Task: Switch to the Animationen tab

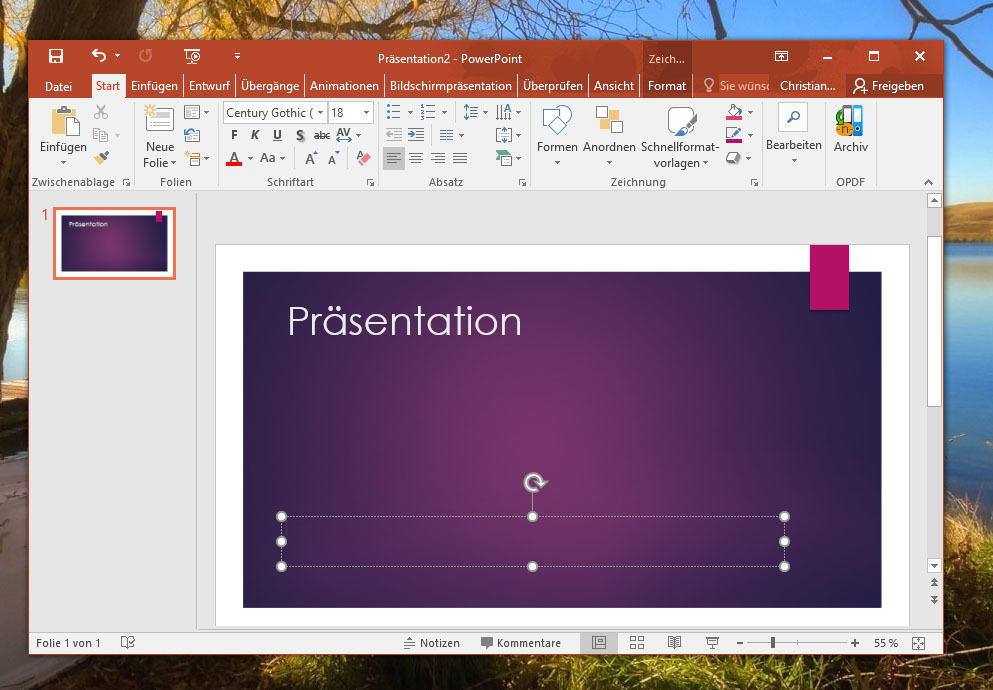Action: (344, 86)
